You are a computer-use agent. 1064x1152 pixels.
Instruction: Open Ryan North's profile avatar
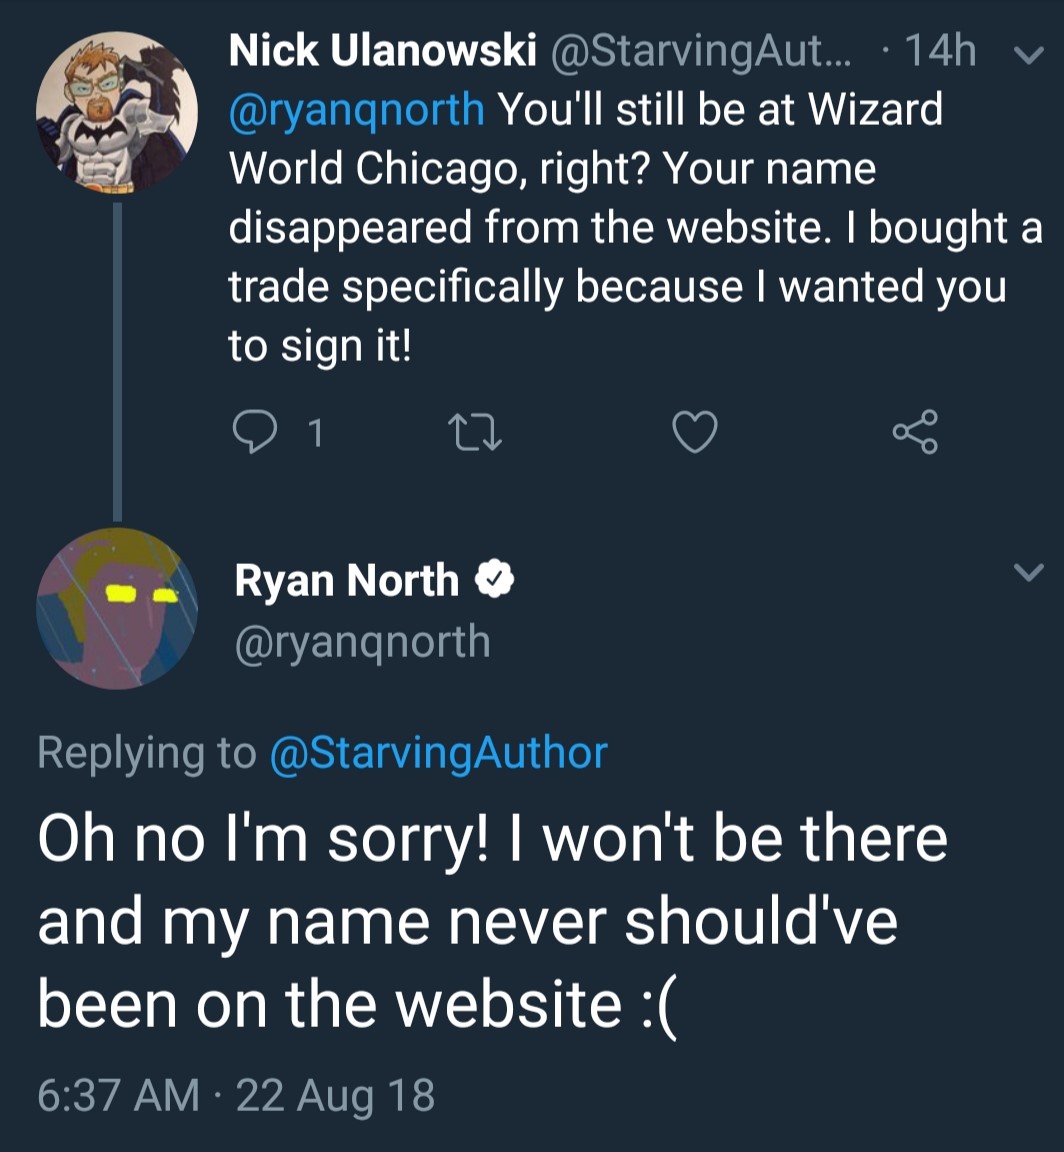[x=116, y=609]
